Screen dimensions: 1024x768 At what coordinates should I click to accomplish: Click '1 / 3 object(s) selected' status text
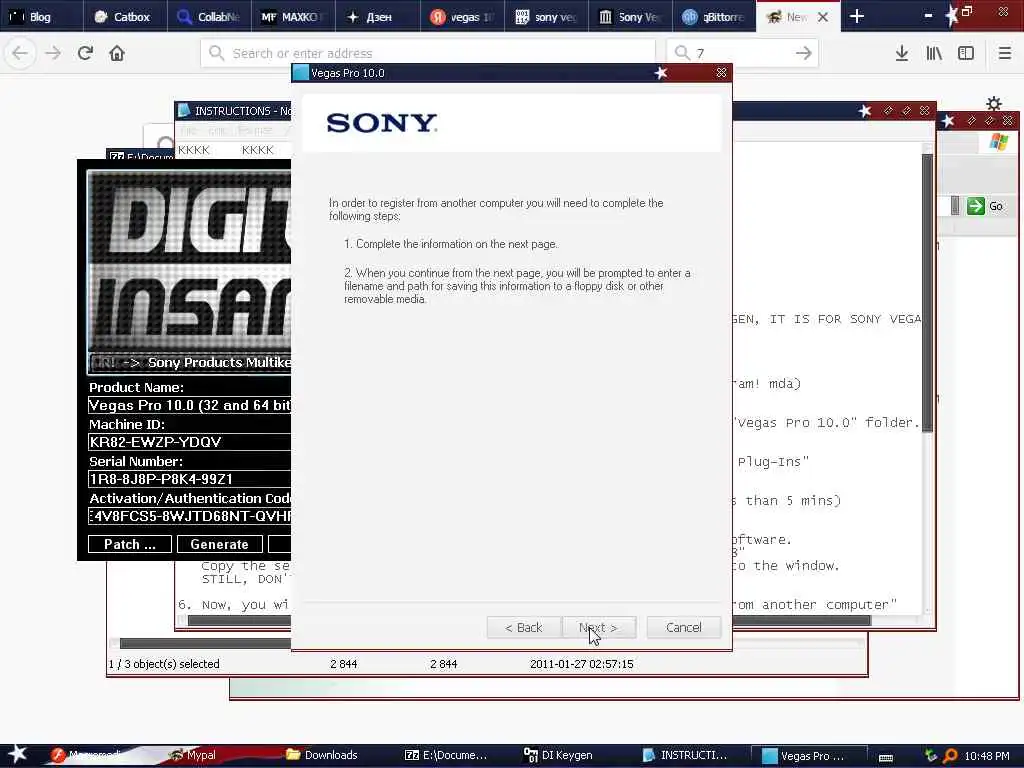click(x=164, y=664)
